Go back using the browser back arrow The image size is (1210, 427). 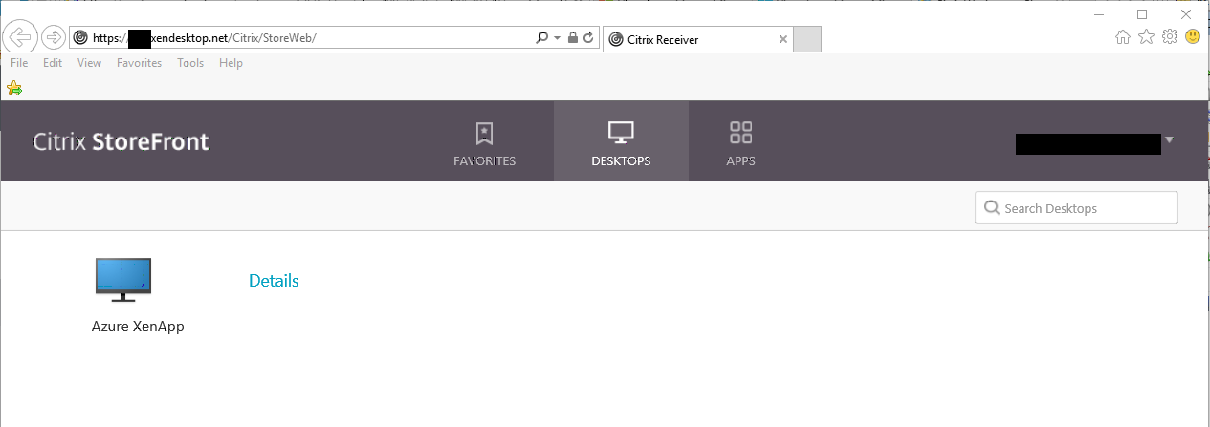coord(20,37)
